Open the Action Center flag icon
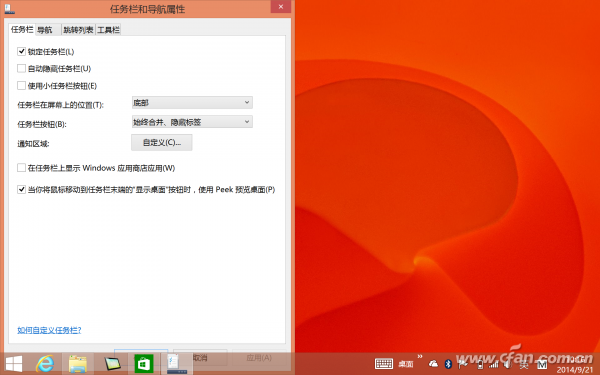Screen dimensions: 600x375 click(x=463, y=364)
